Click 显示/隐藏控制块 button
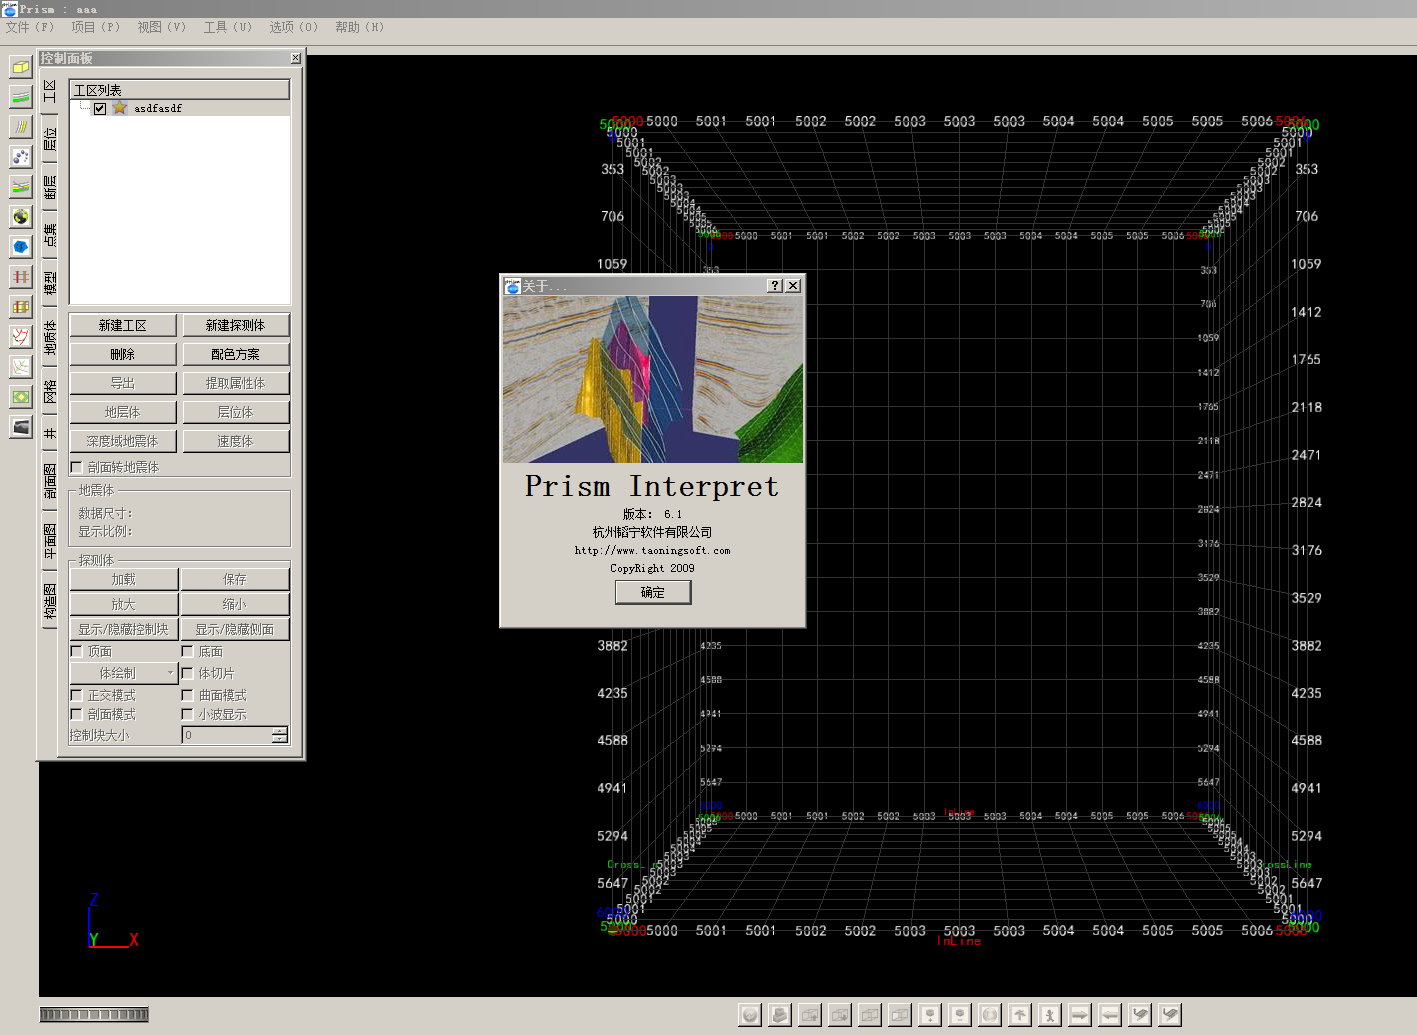This screenshot has height=1035, width=1417. 124,629
